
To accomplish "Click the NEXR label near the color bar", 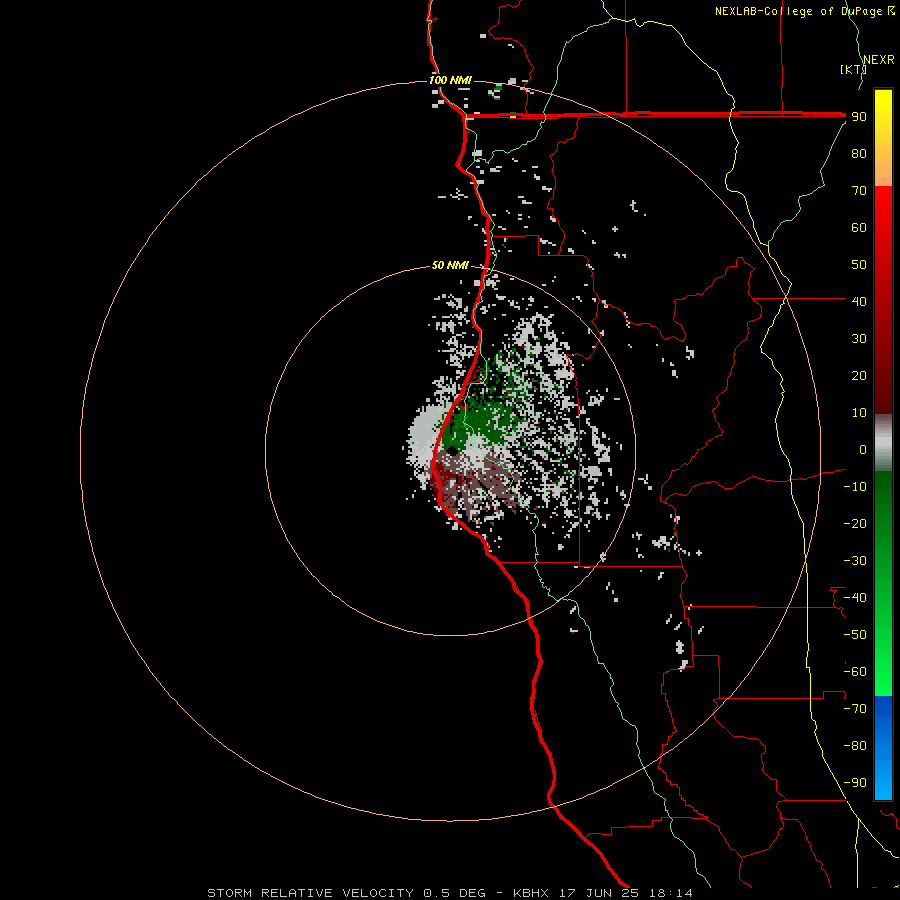I will click(879, 60).
